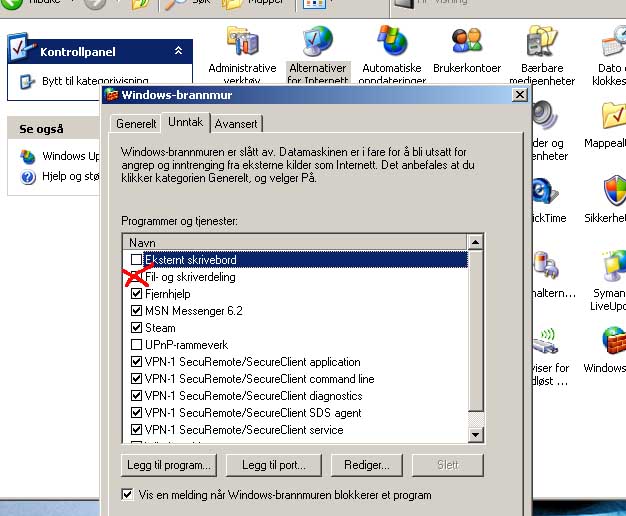
Task: Click the Views toolbar icon
Action: [x=314, y=4]
